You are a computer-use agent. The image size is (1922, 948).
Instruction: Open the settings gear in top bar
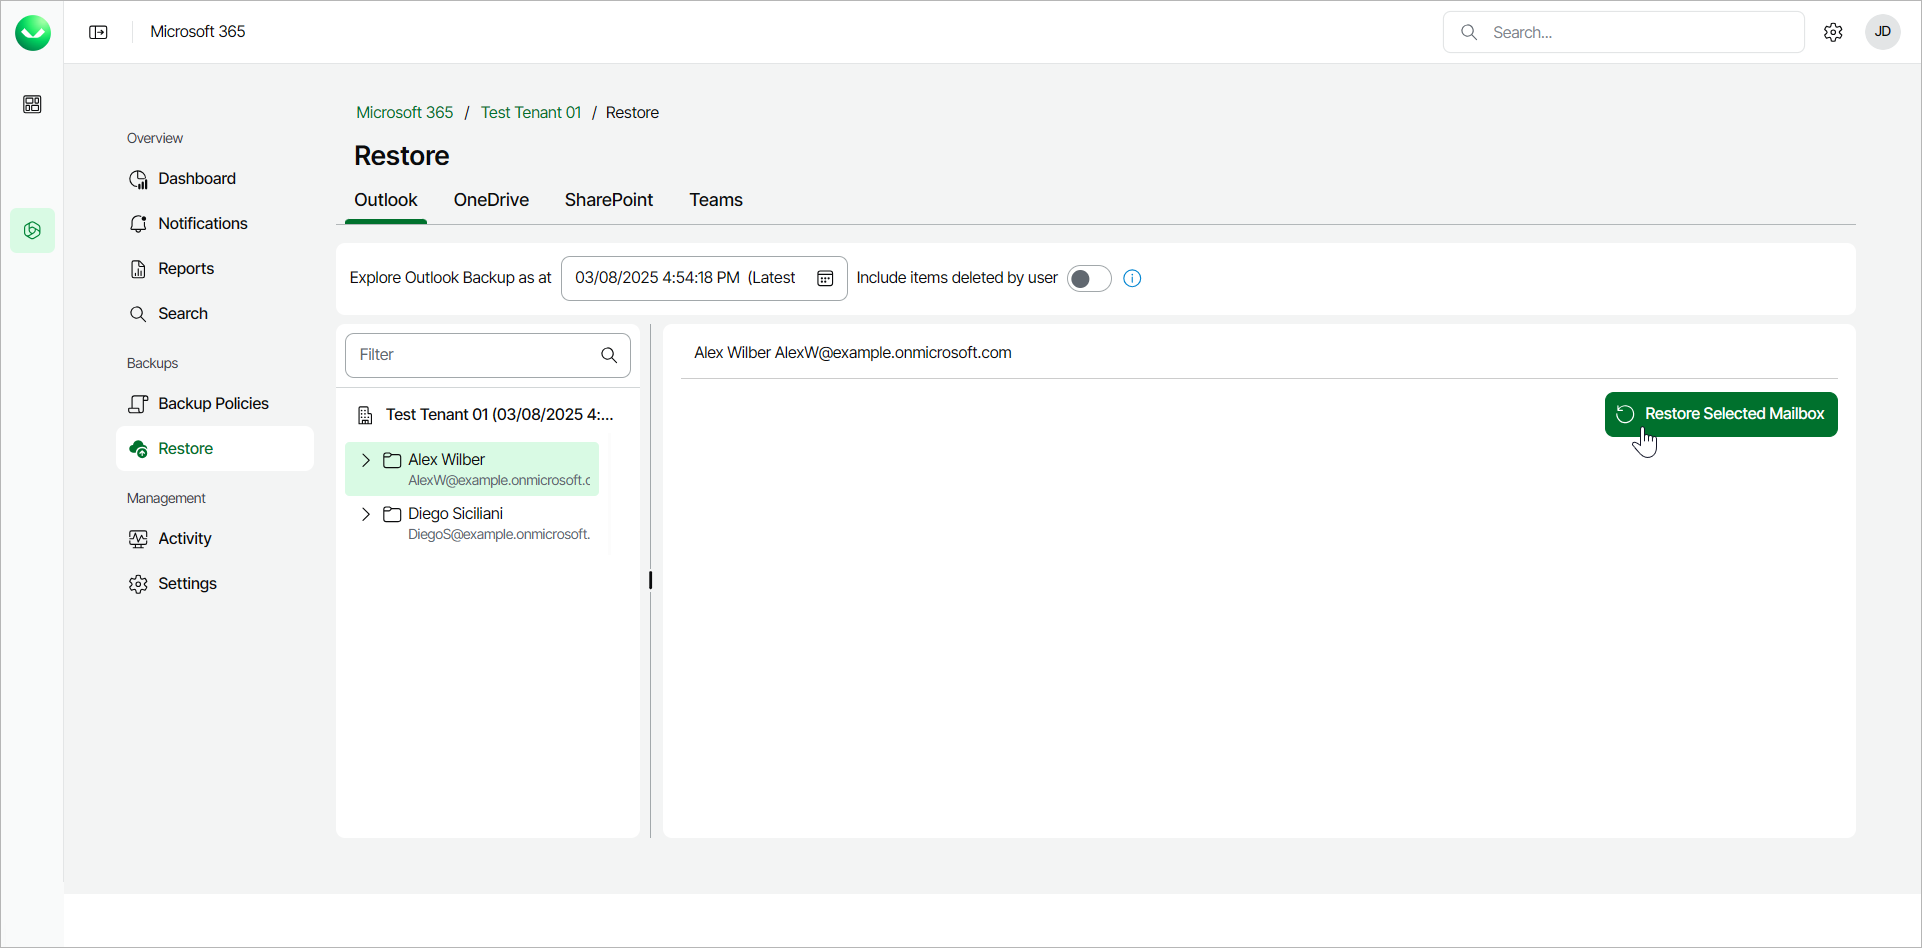coord(1833,32)
